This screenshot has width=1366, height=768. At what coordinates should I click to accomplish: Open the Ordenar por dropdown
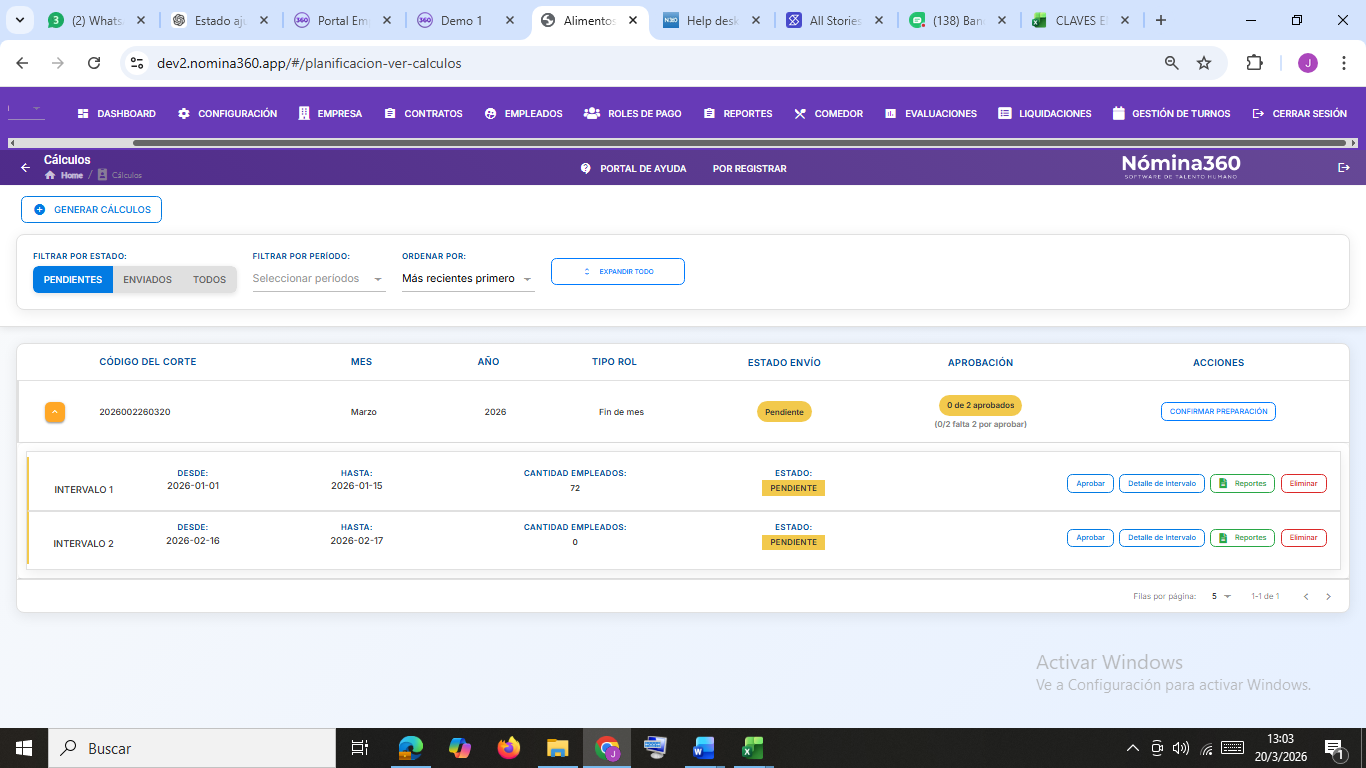(x=468, y=279)
